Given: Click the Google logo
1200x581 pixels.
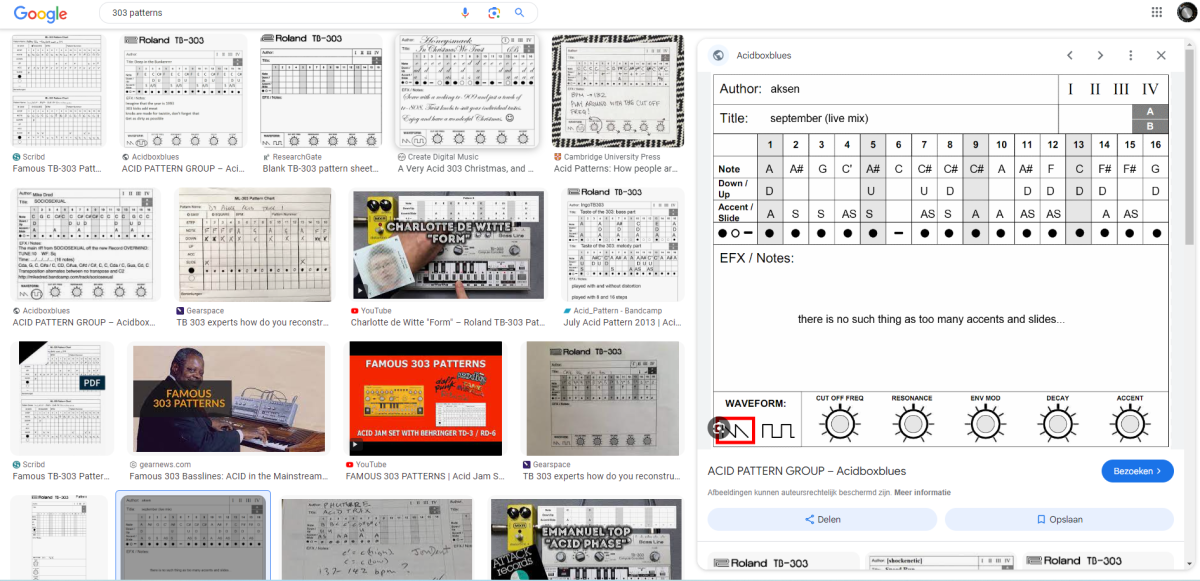Looking at the screenshot, I should [40, 14].
